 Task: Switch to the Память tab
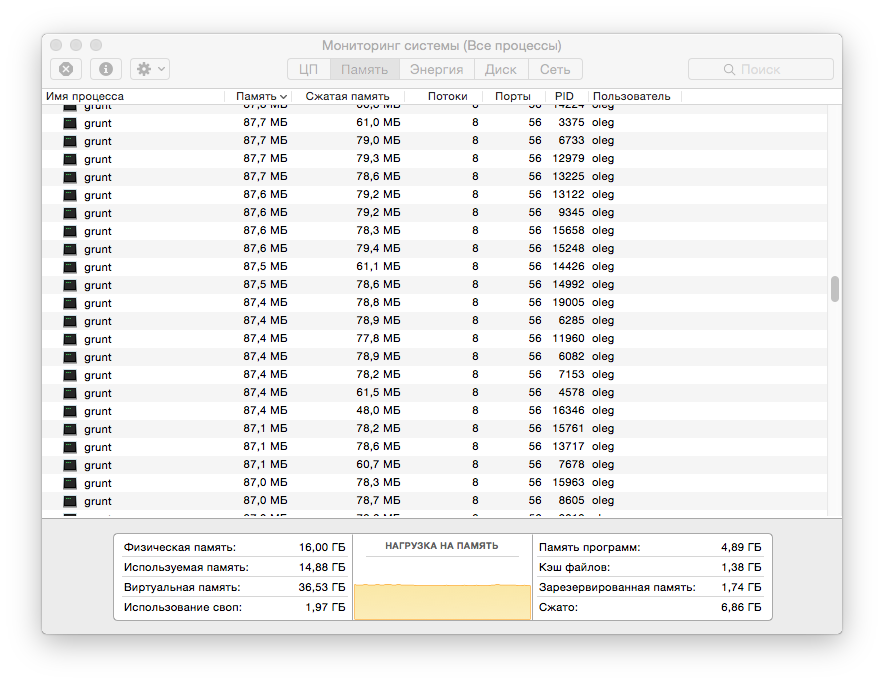(364, 69)
